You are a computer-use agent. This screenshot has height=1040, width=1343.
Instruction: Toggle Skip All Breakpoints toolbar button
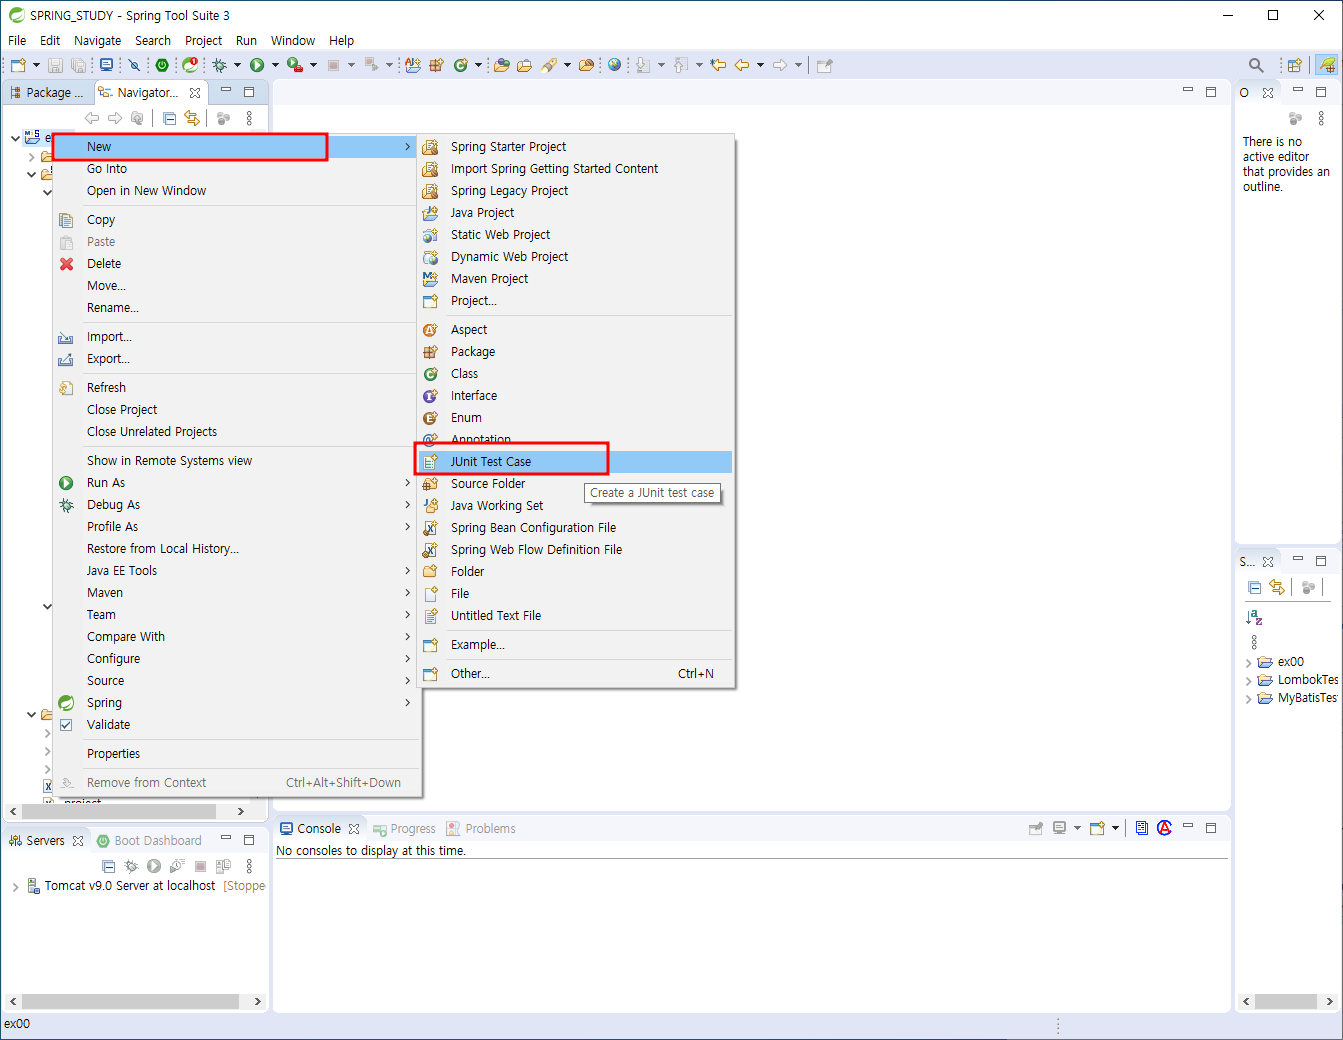tap(133, 65)
